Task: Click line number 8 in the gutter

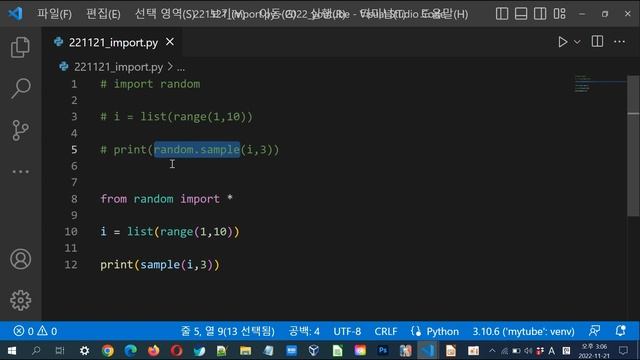Action: [x=74, y=199]
